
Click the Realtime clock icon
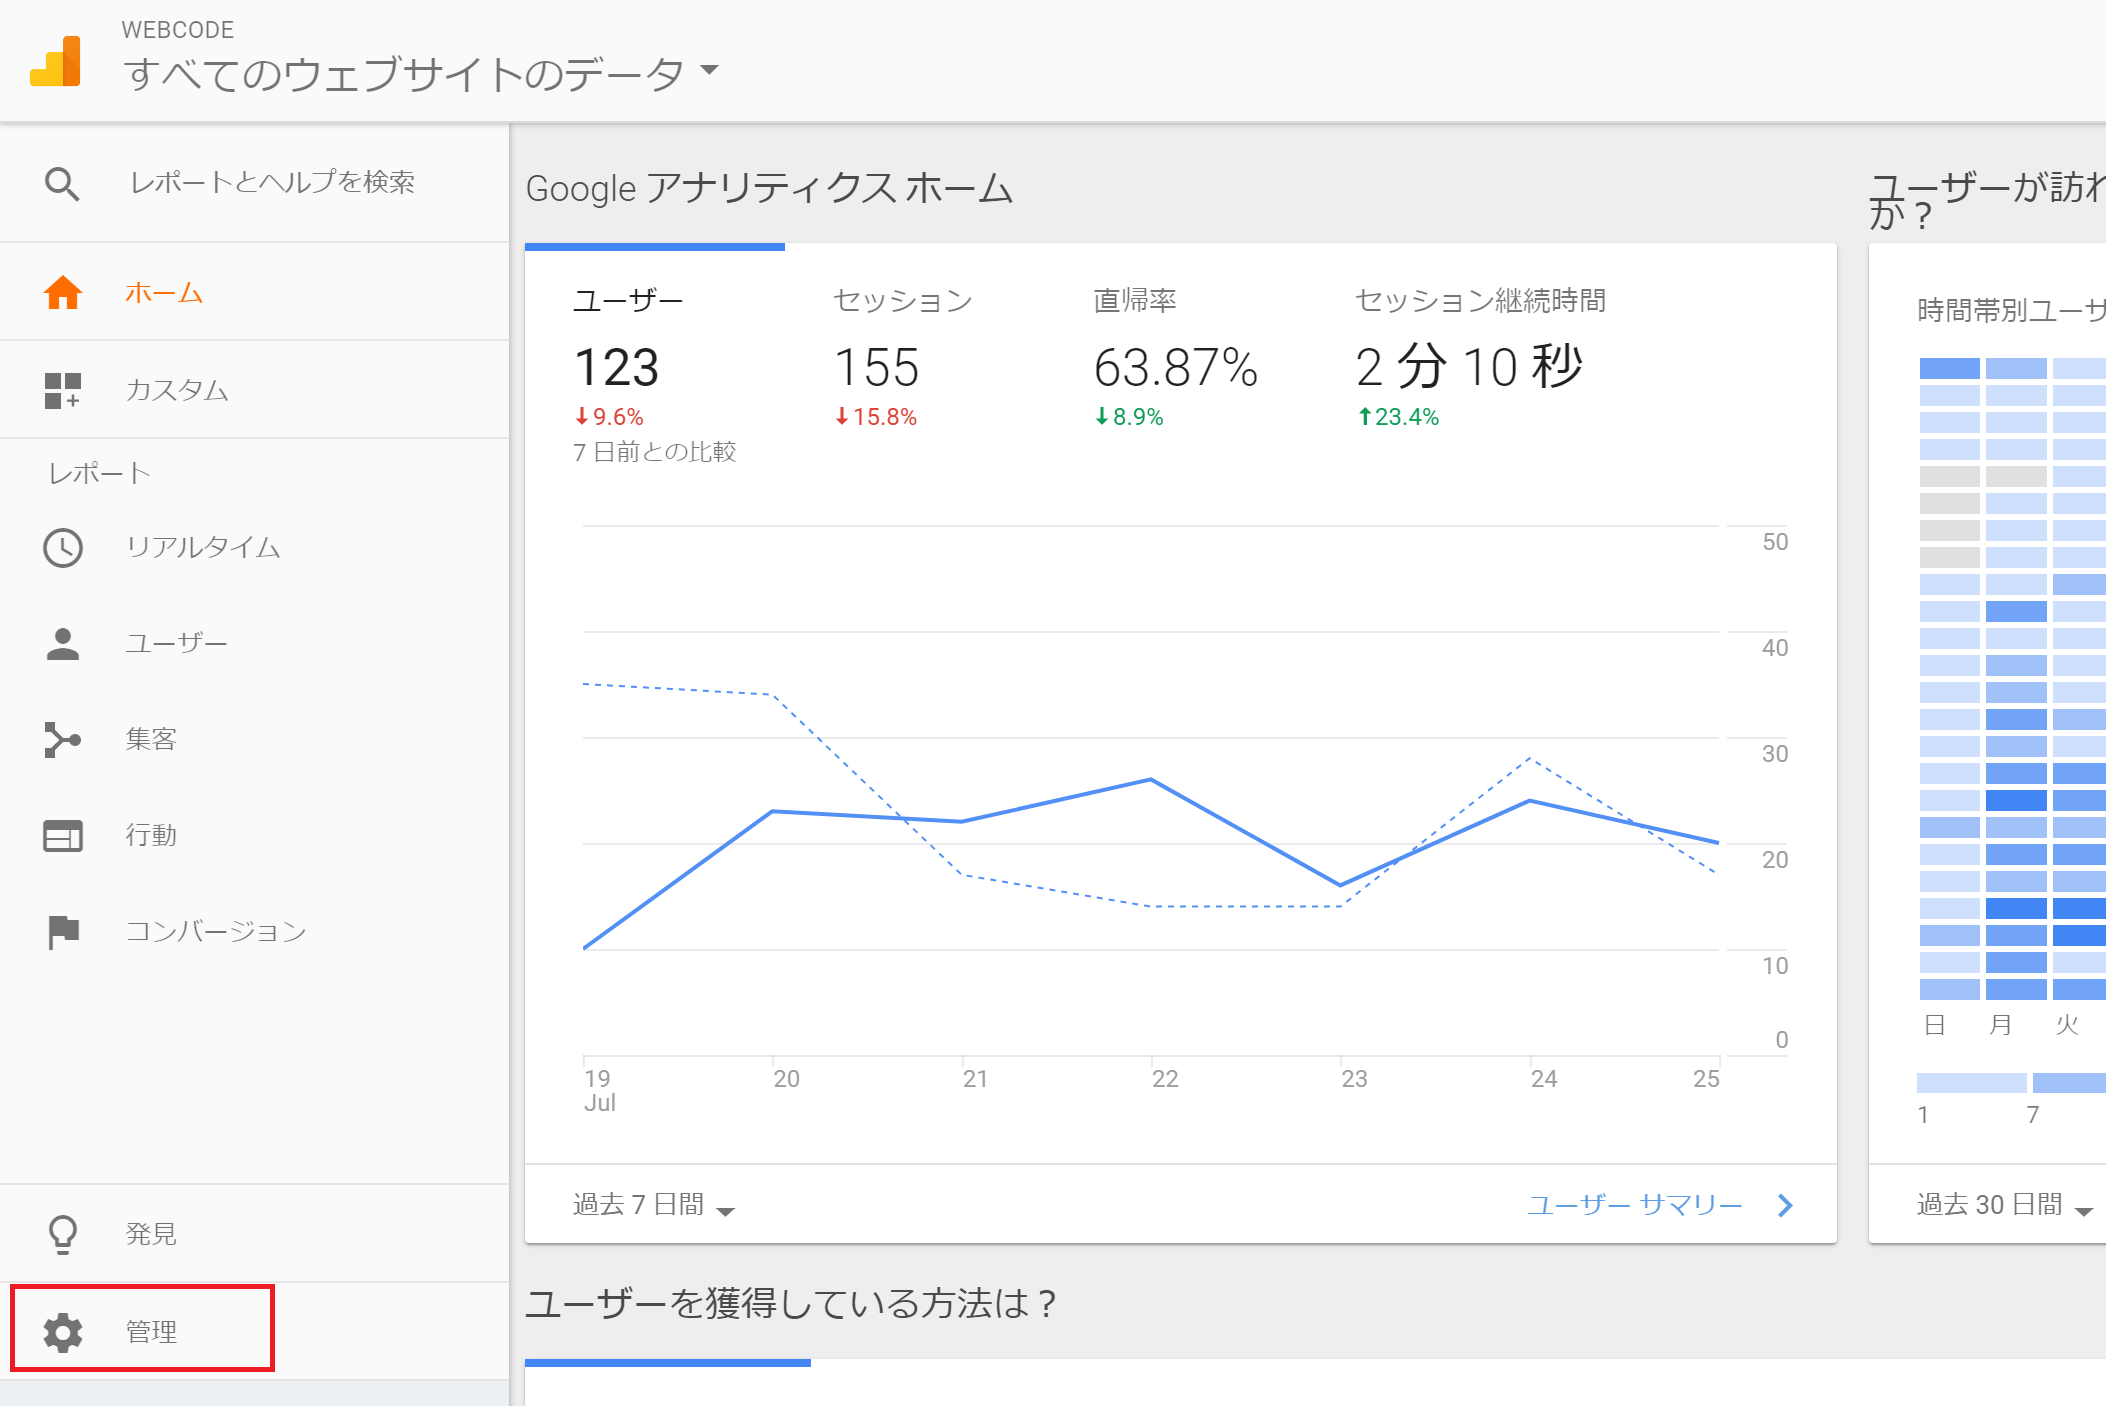click(x=62, y=548)
